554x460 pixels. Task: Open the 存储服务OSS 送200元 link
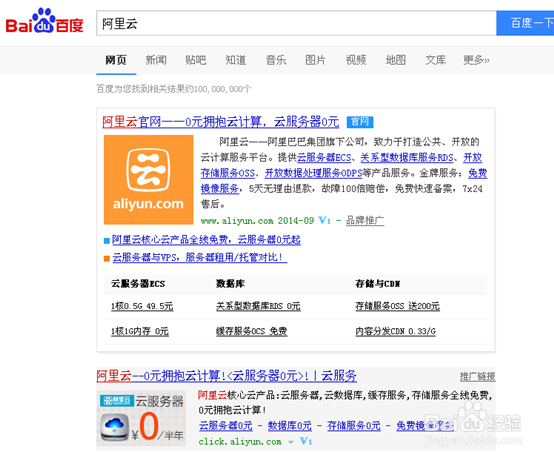tap(397, 306)
